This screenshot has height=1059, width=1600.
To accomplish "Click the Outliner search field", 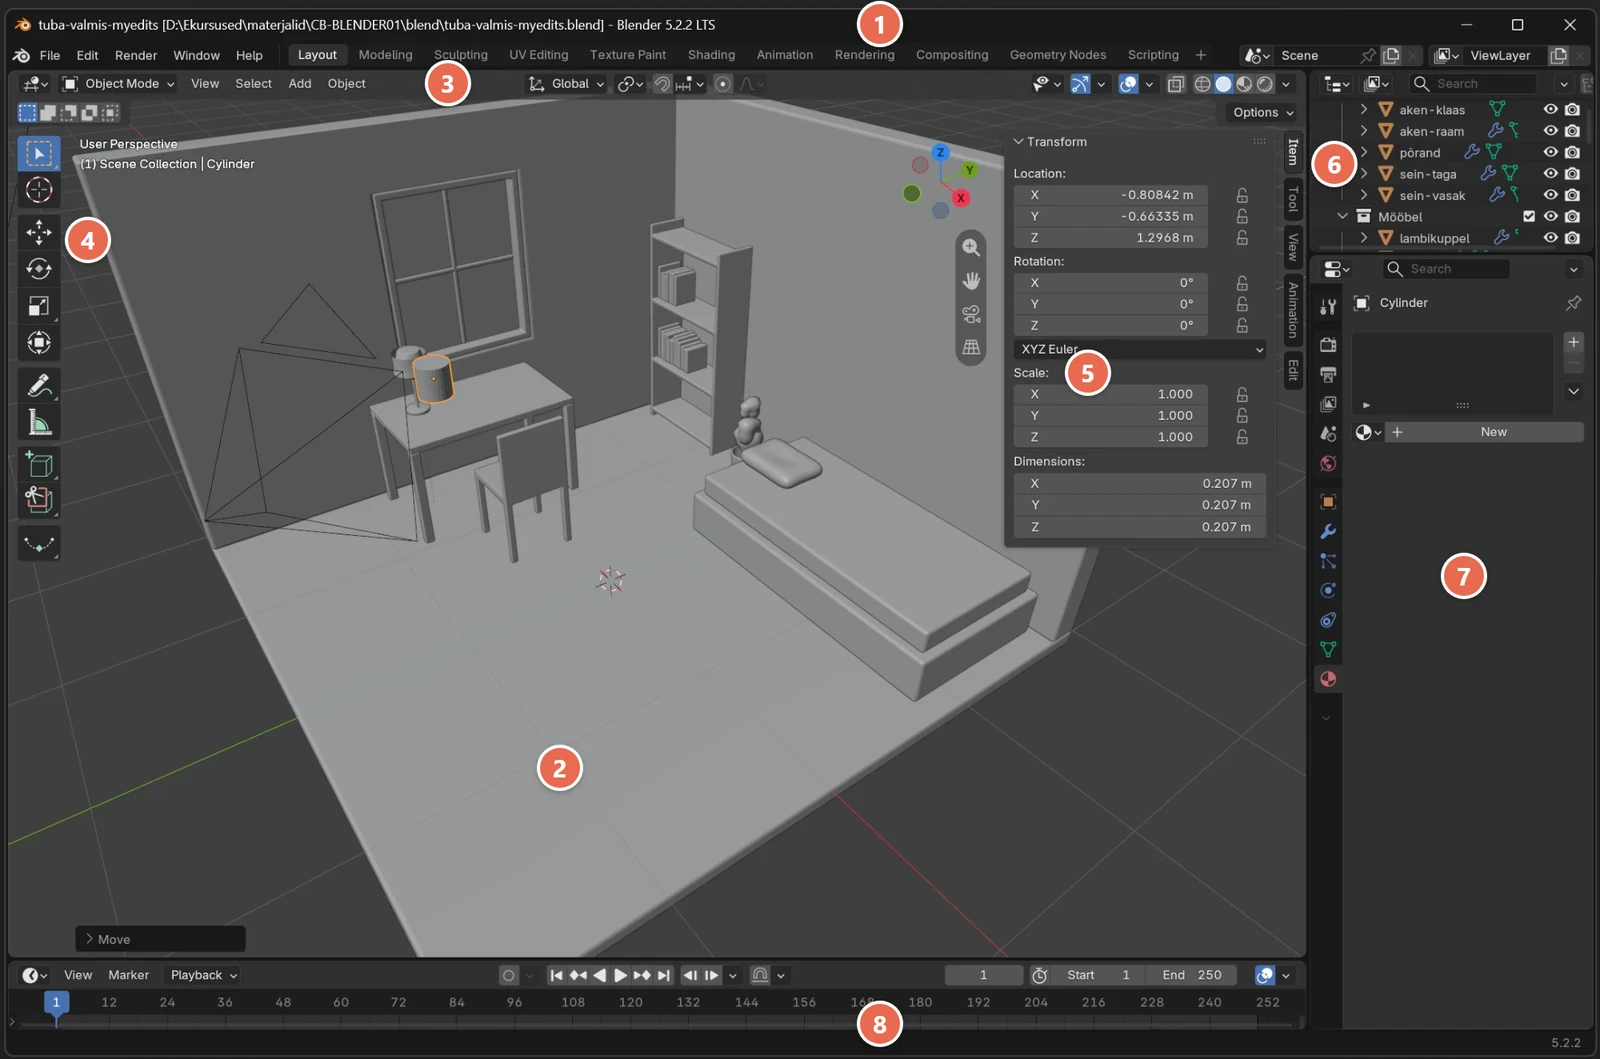I will click(x=1472, y=84).
